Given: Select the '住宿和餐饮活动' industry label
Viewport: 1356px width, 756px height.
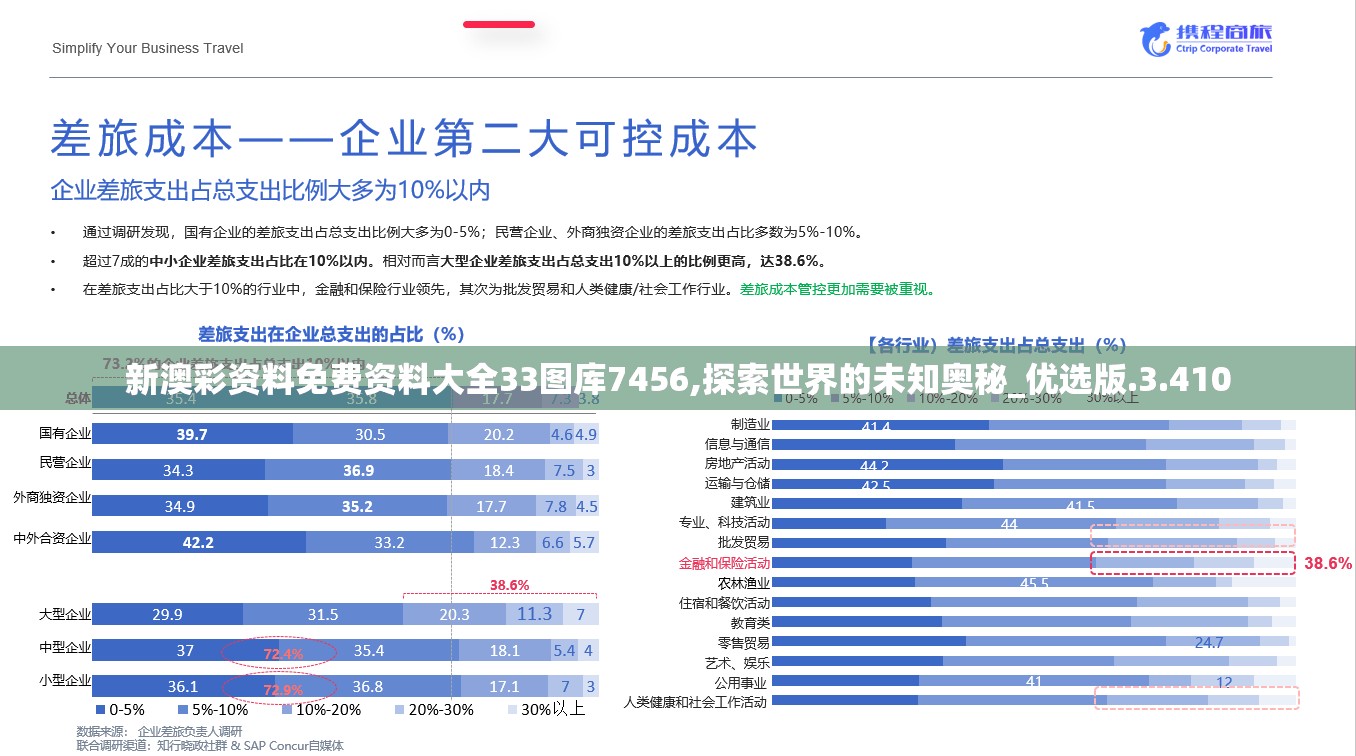Looking at the screenshot, I should coord(724,602).
